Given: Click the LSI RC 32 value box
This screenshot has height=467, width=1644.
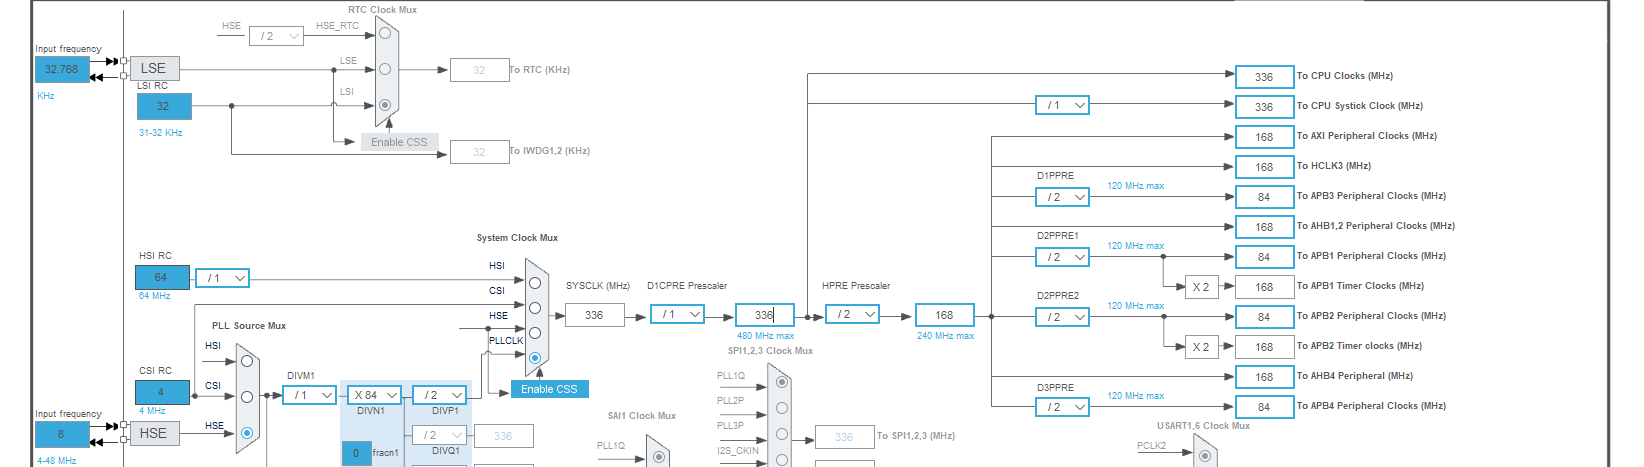Looking at the screenshot, I should (164, 106).
